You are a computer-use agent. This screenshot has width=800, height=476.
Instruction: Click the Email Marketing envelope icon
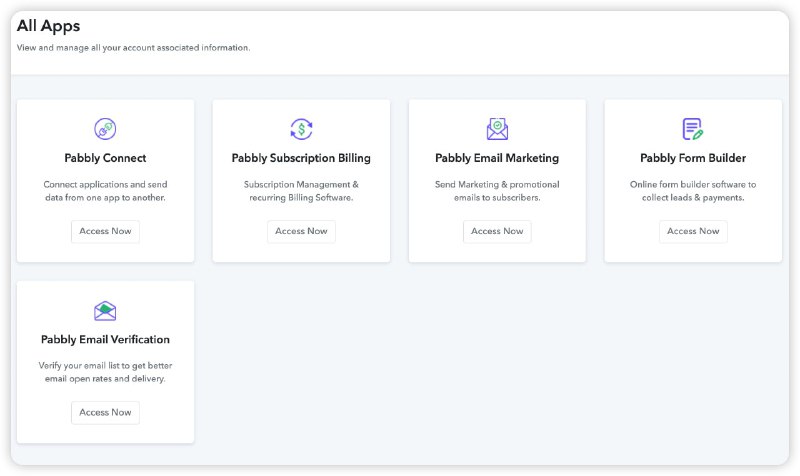click(x=497, y=129)
